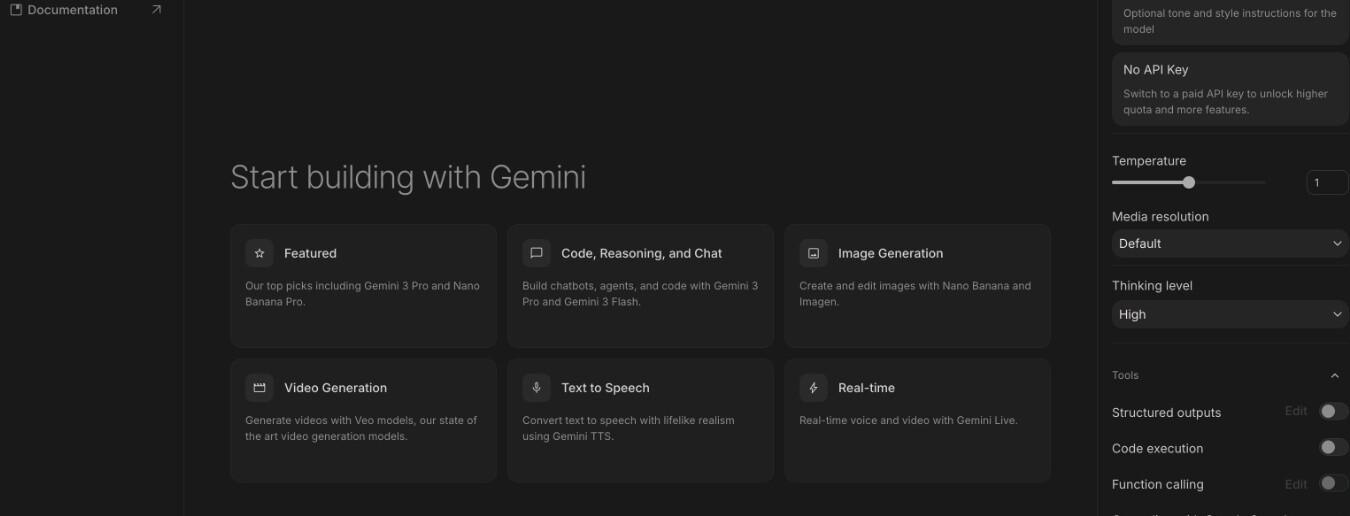Select the Featured models card title

(x=310, y=253)
